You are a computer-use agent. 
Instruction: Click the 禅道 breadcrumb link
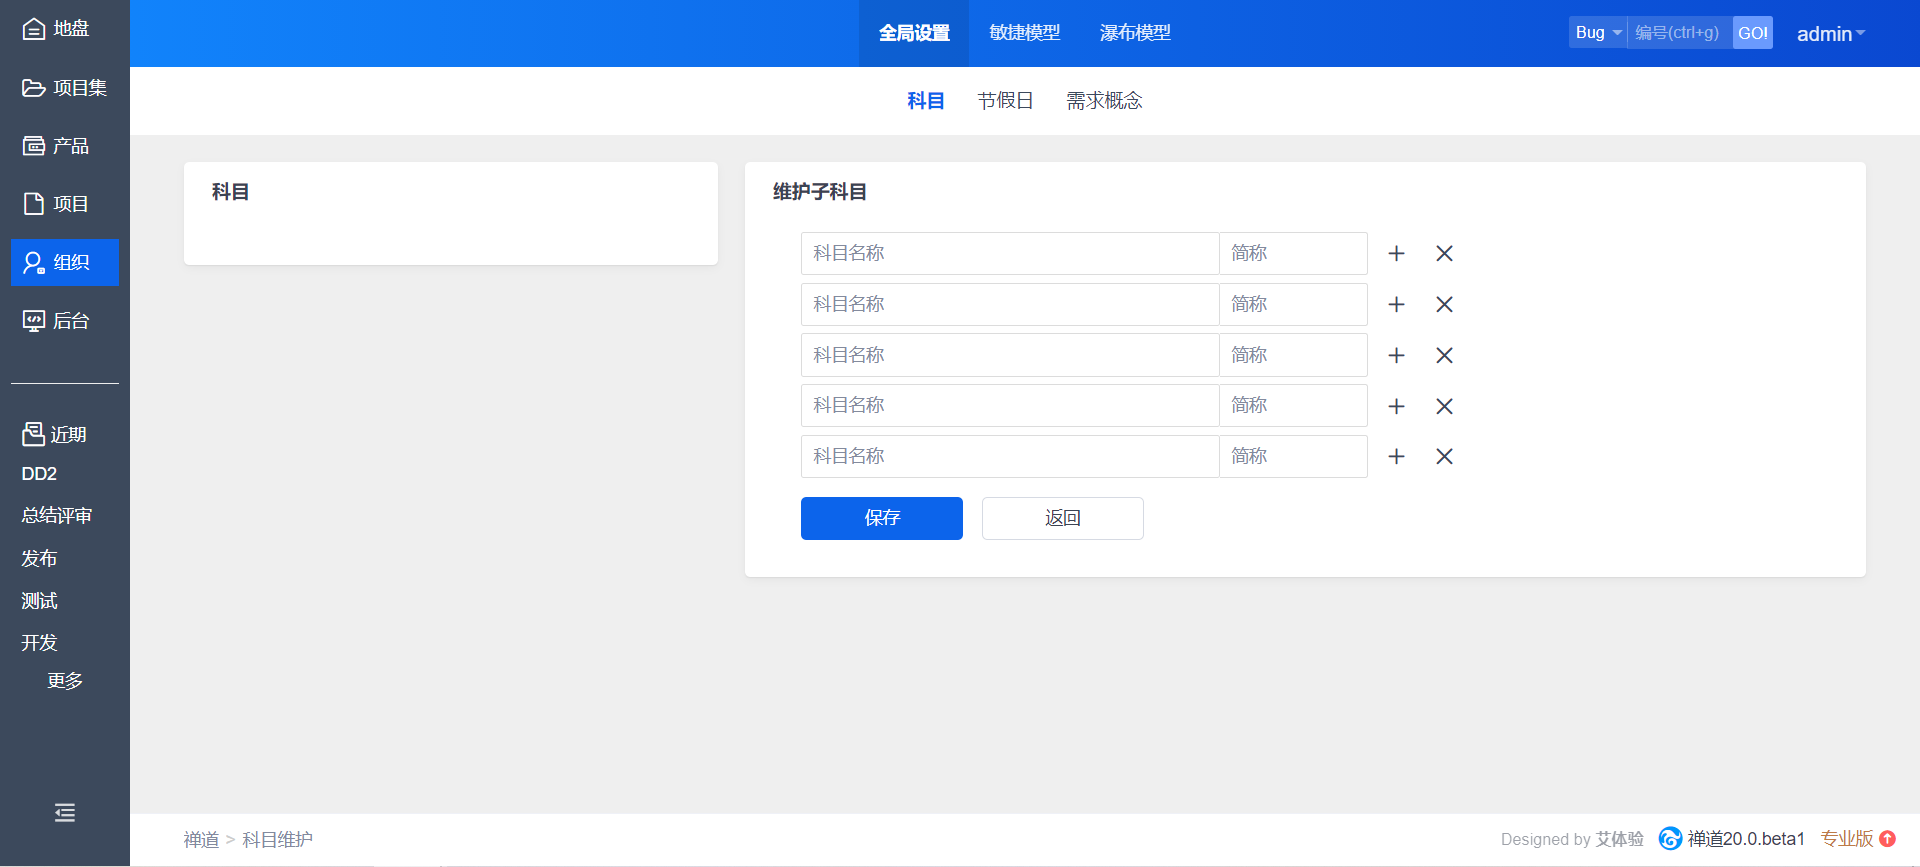click(x=201, y=839)
